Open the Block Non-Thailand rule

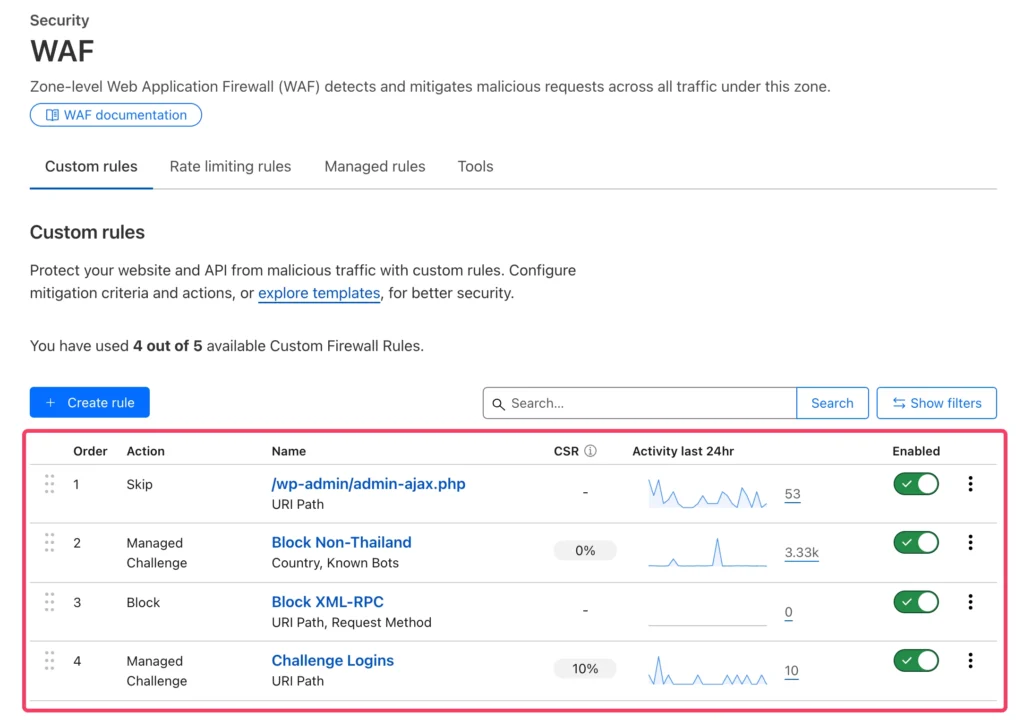pos(342,542)
